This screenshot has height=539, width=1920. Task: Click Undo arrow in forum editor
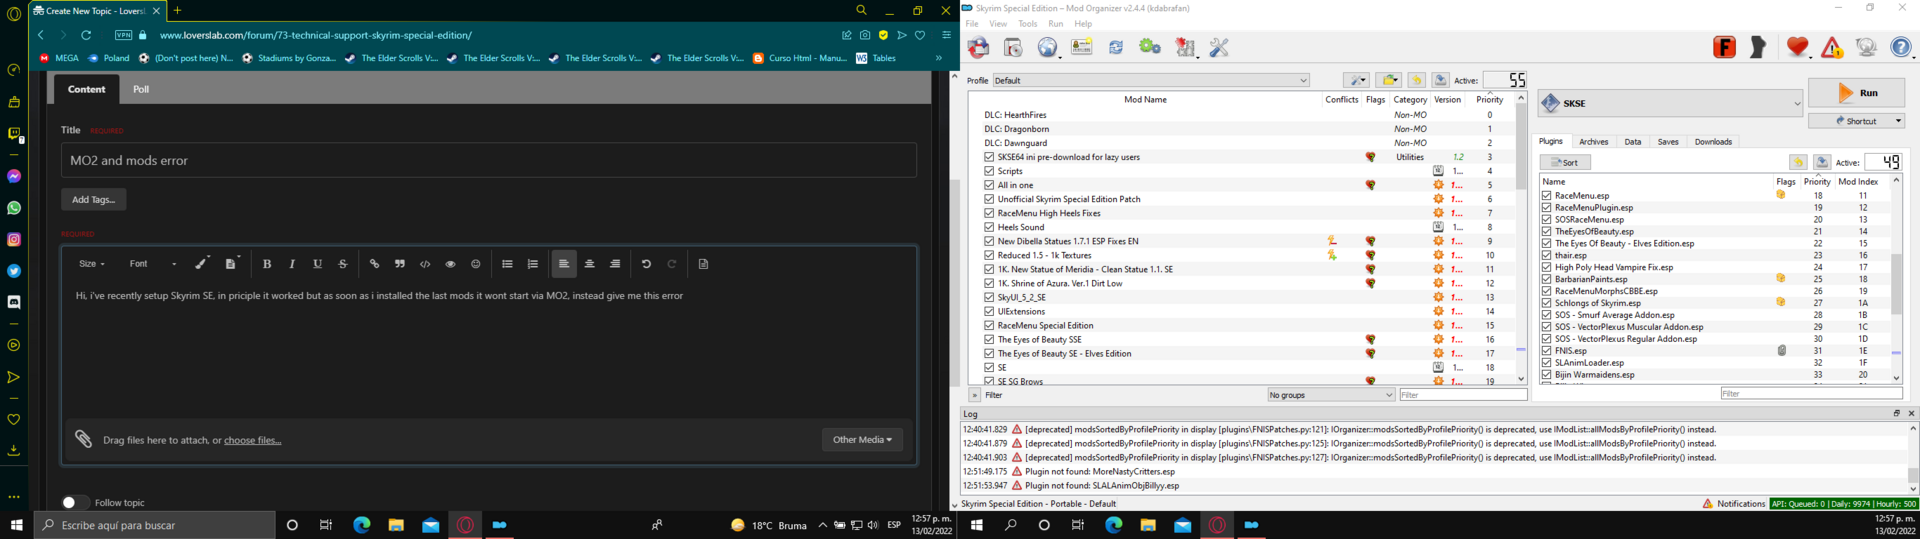[646, 264]
